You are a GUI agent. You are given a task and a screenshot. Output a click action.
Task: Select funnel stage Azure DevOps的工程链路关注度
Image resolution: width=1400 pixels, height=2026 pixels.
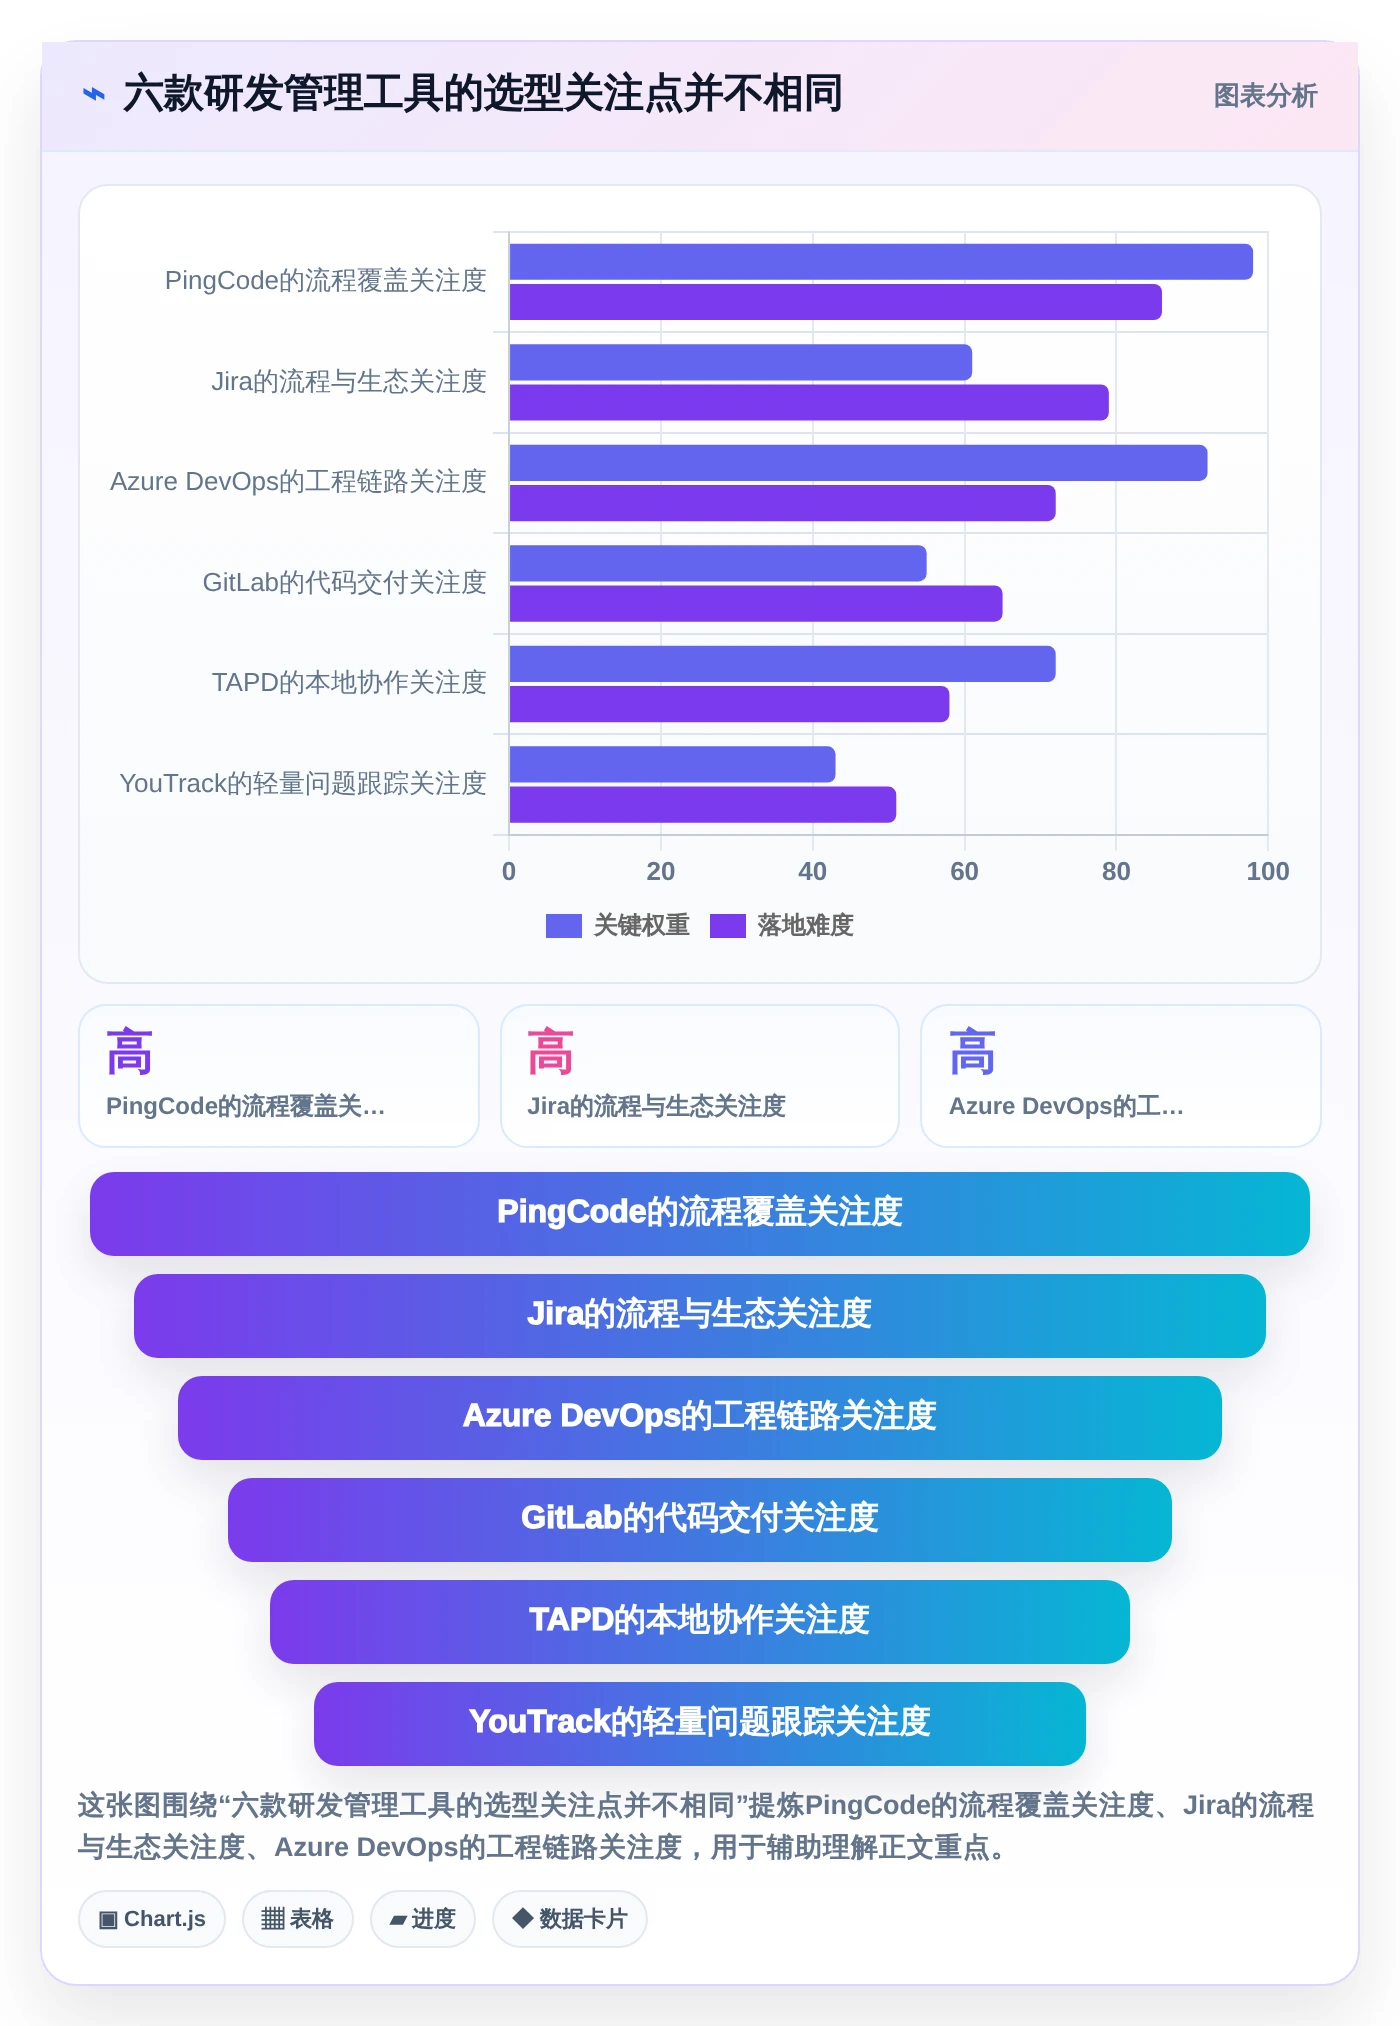click(700, 1418)
